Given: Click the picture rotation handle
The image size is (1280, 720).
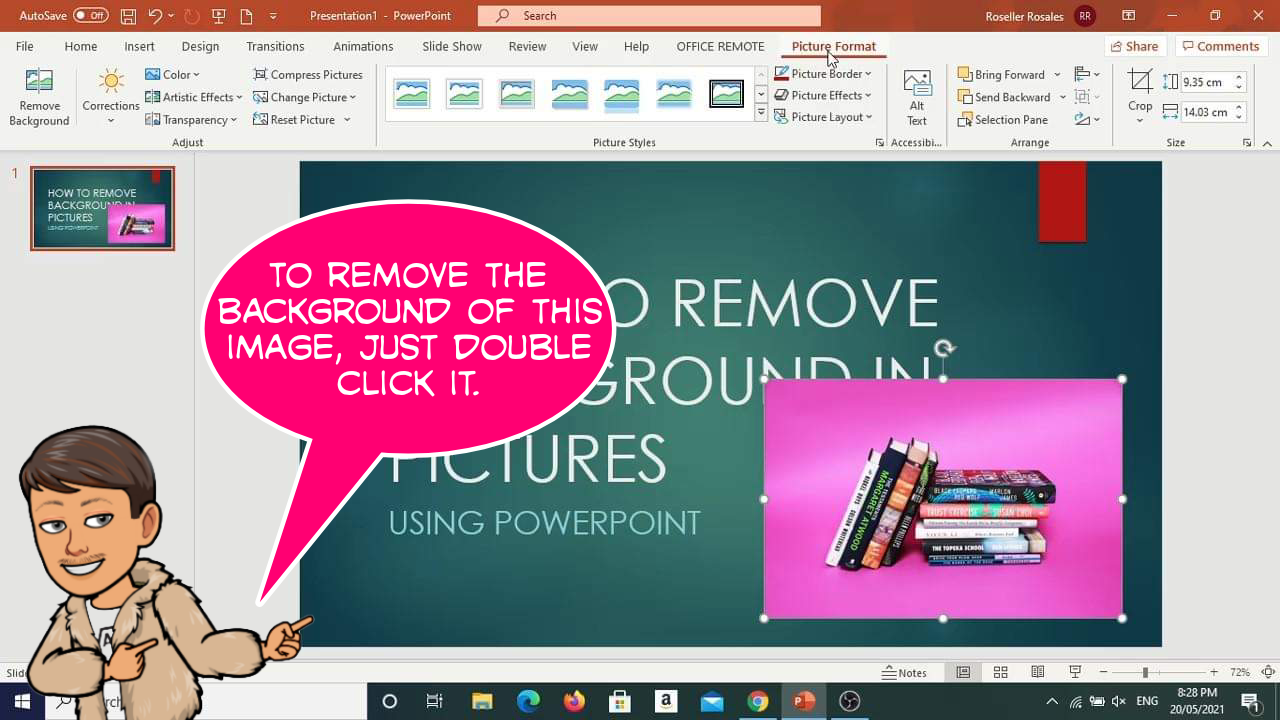Looking at the screenshot, I should tap(943, 348).
